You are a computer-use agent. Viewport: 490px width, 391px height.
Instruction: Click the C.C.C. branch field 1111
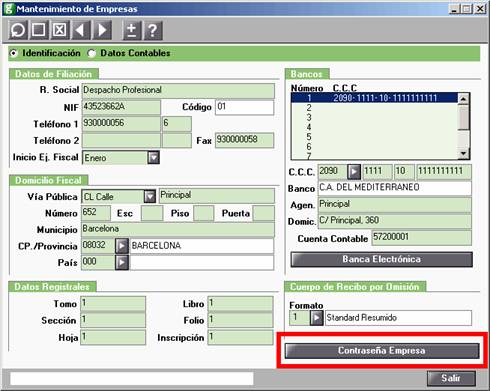pyautogui.click(x=377, y=172)
